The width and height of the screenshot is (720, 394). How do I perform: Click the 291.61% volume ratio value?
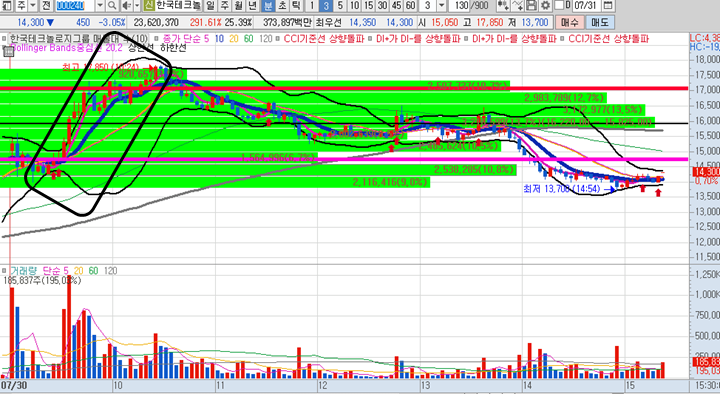click(206, 22)
